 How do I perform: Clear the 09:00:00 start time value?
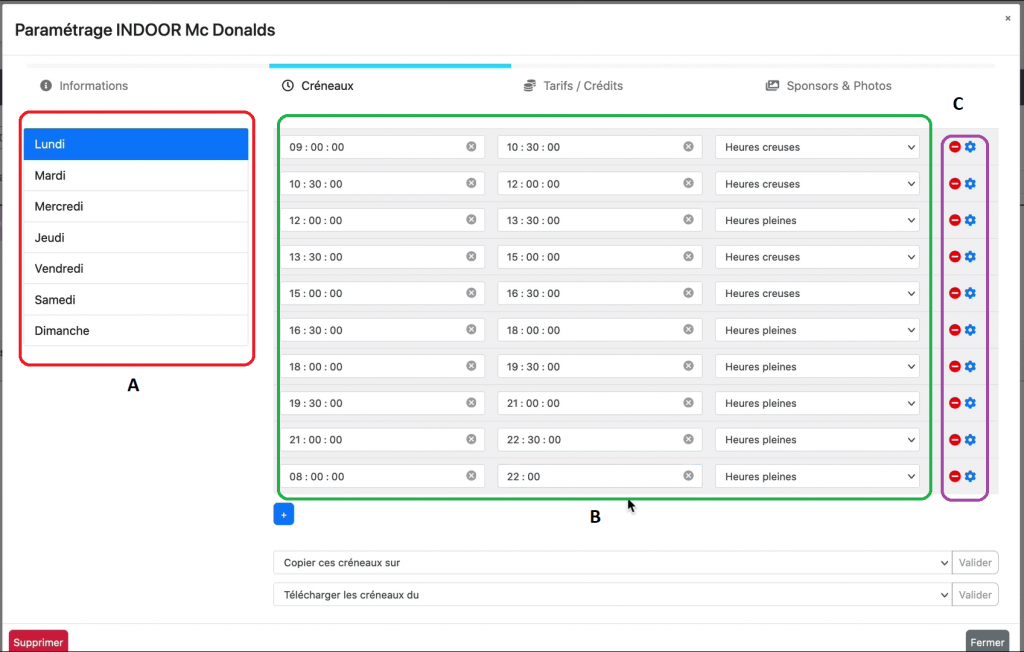[471, 146]
